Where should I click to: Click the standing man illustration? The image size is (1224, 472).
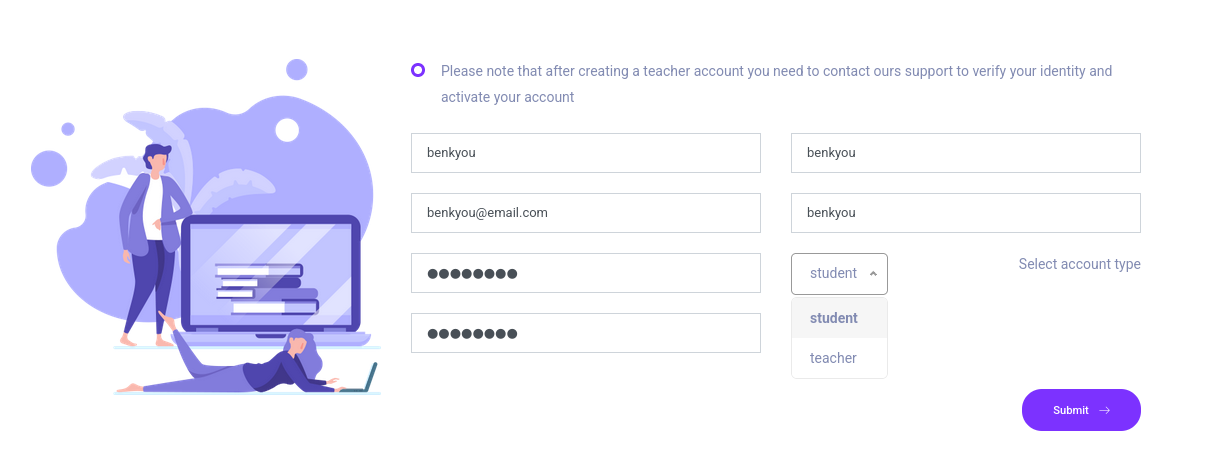[152, 240]
